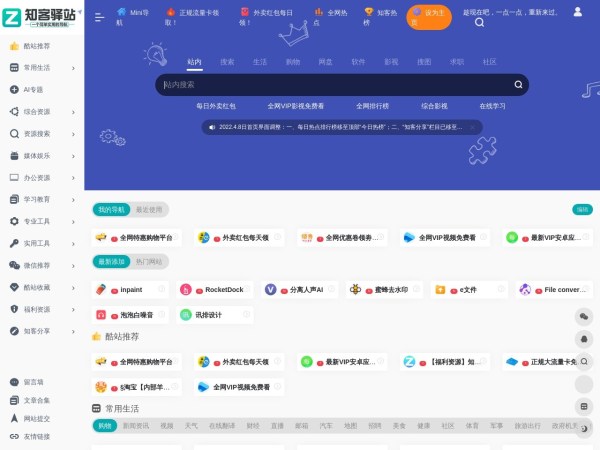
Task: Toggle dark mode moon icon
Action: pos(584,429)
